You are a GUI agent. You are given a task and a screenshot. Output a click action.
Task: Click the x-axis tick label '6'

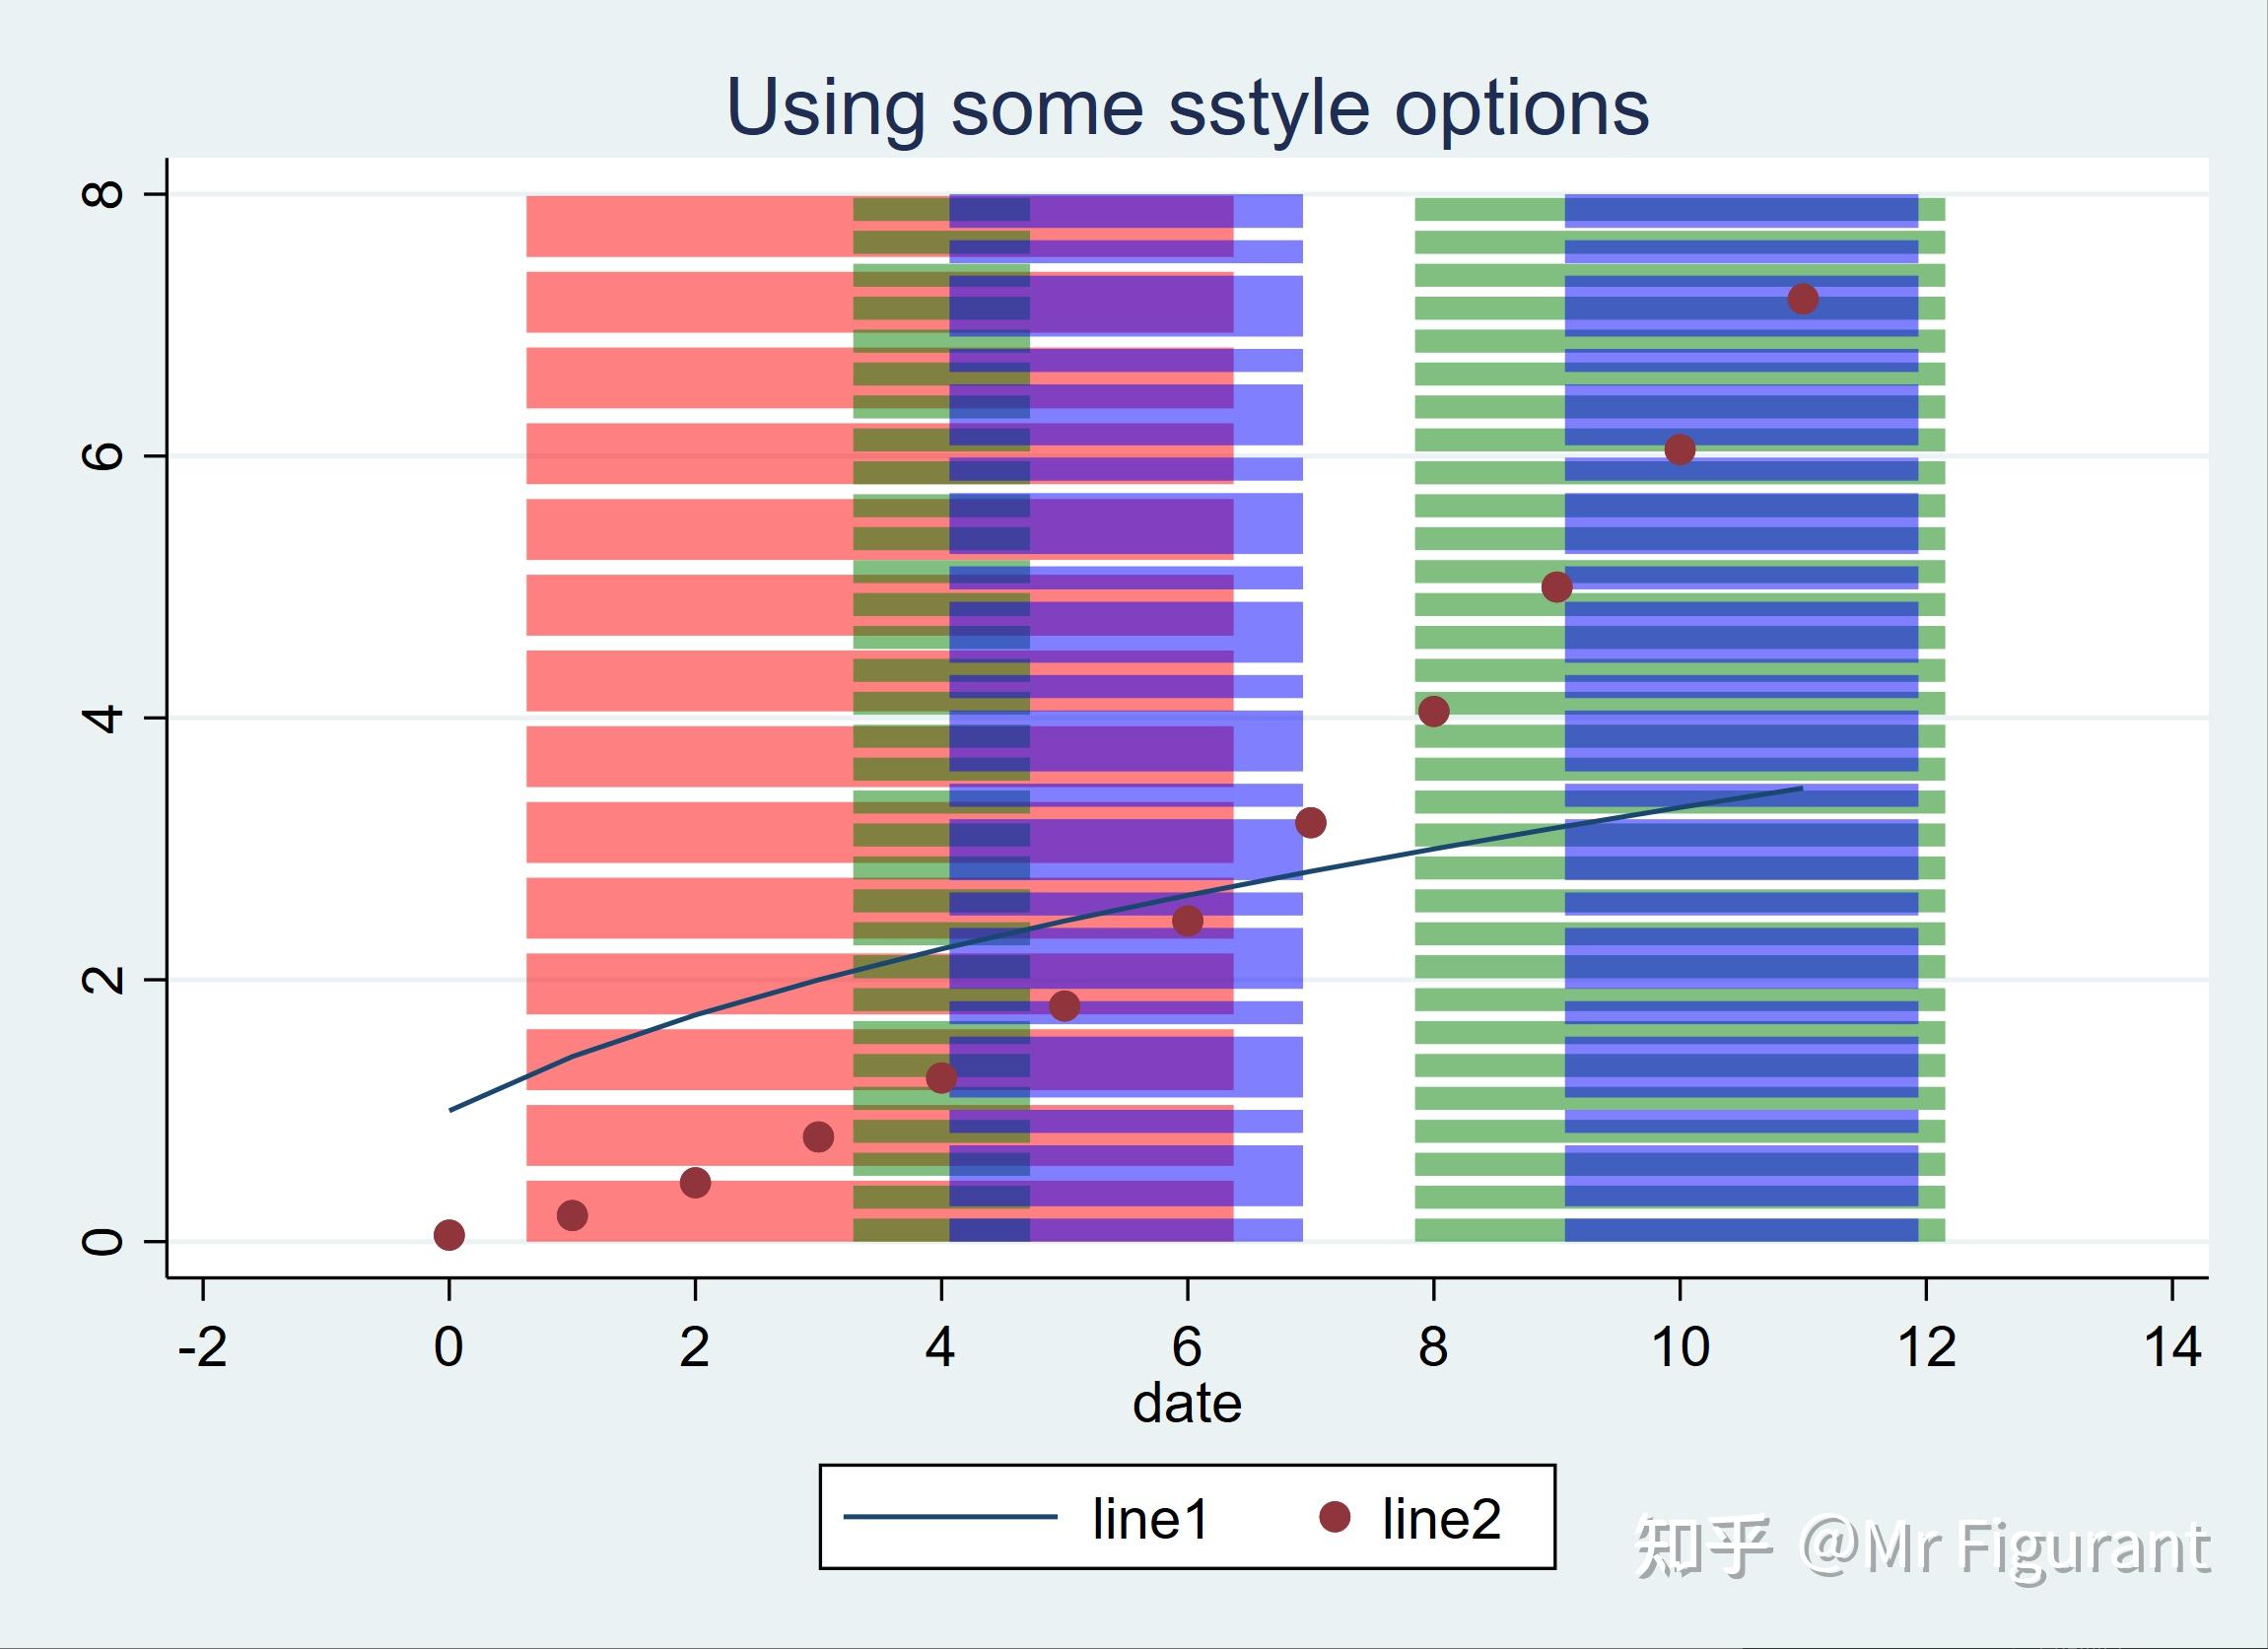coord(1187,1347)
